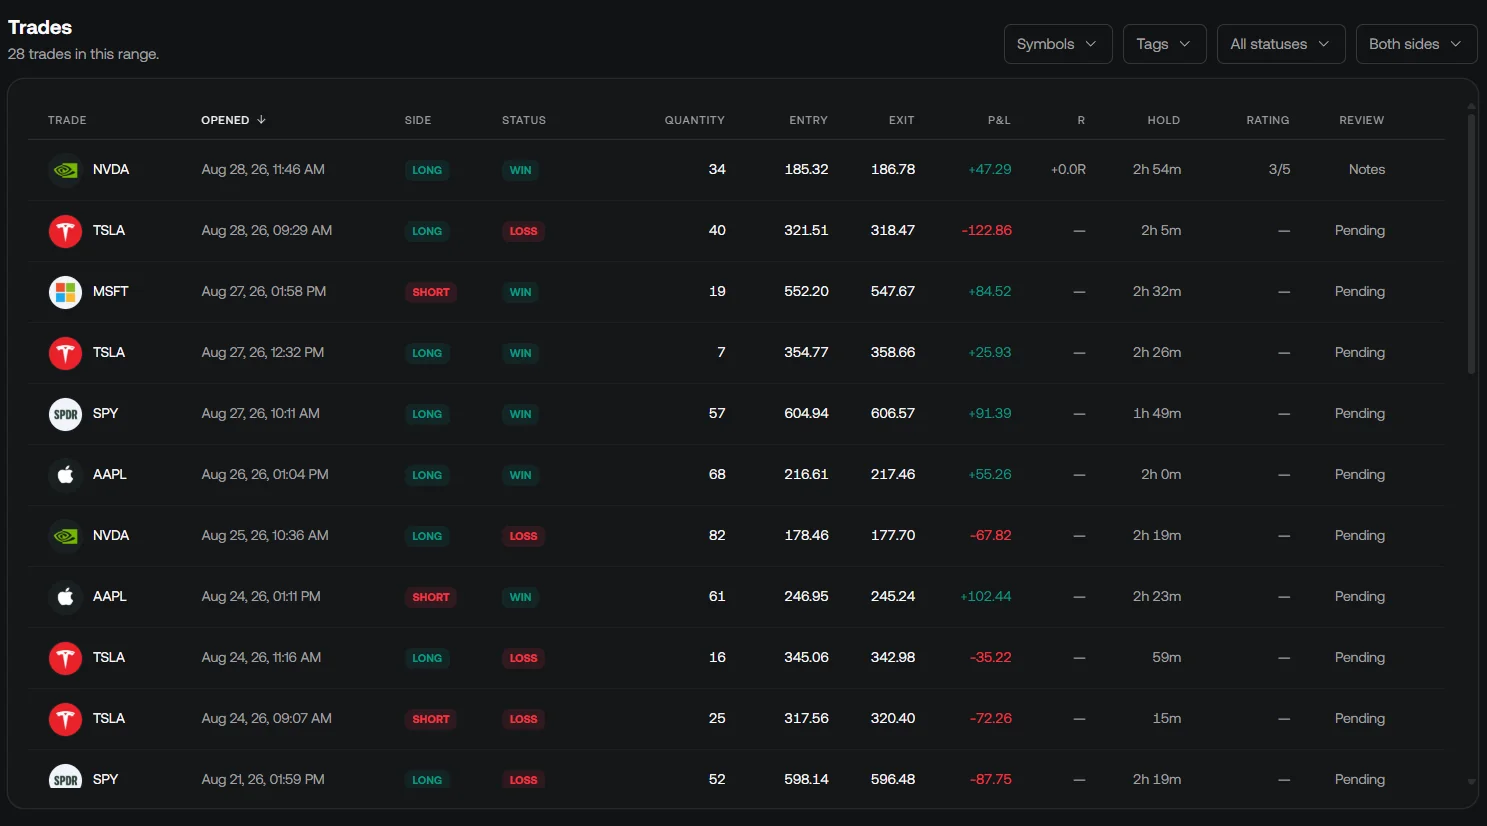
Task: Click the R column header
Action: click(1081, 120)
